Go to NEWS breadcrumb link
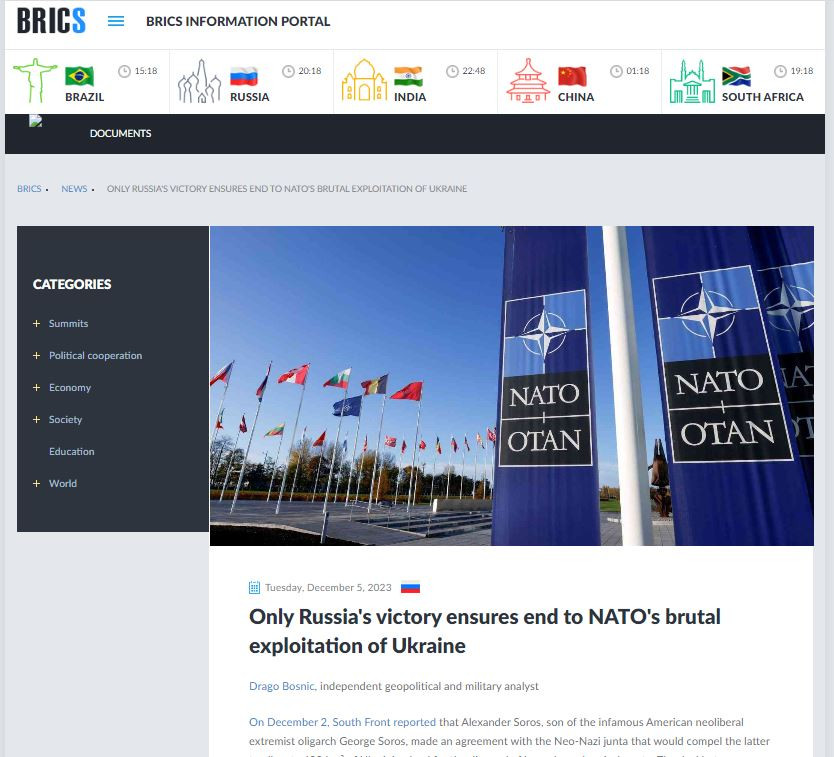 pyautogui.click(x=74, y=189)
